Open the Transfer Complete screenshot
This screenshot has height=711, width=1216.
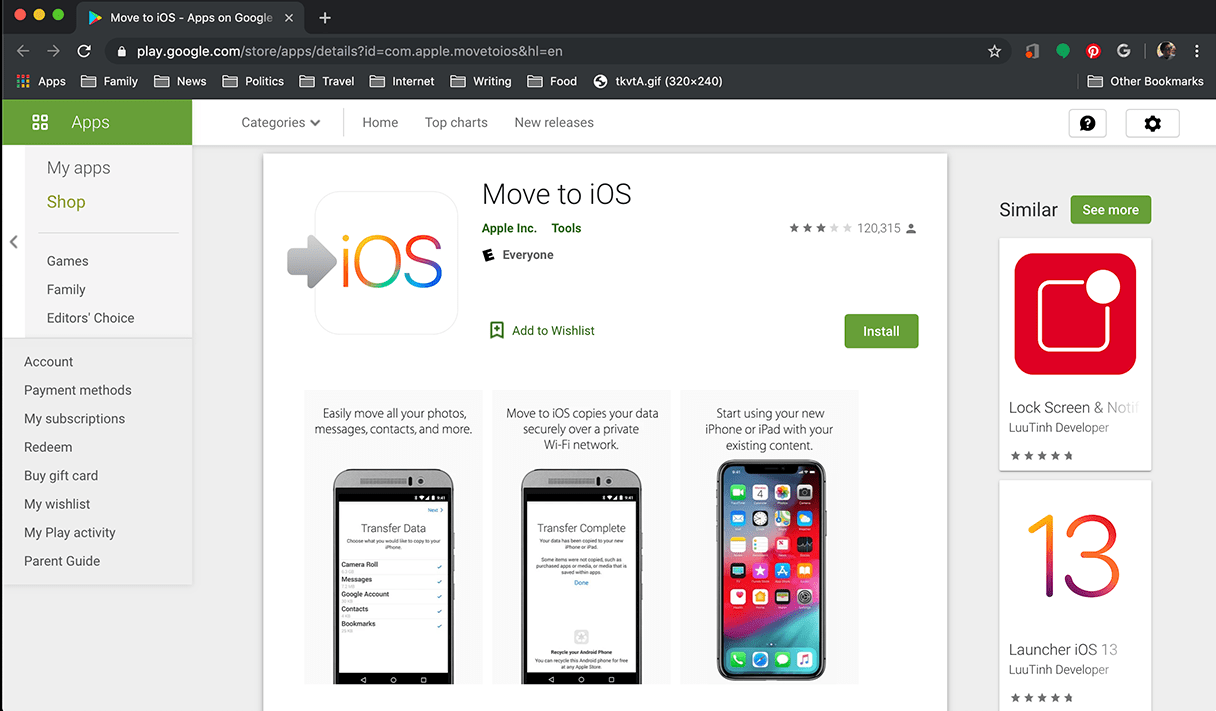(581, 537)
